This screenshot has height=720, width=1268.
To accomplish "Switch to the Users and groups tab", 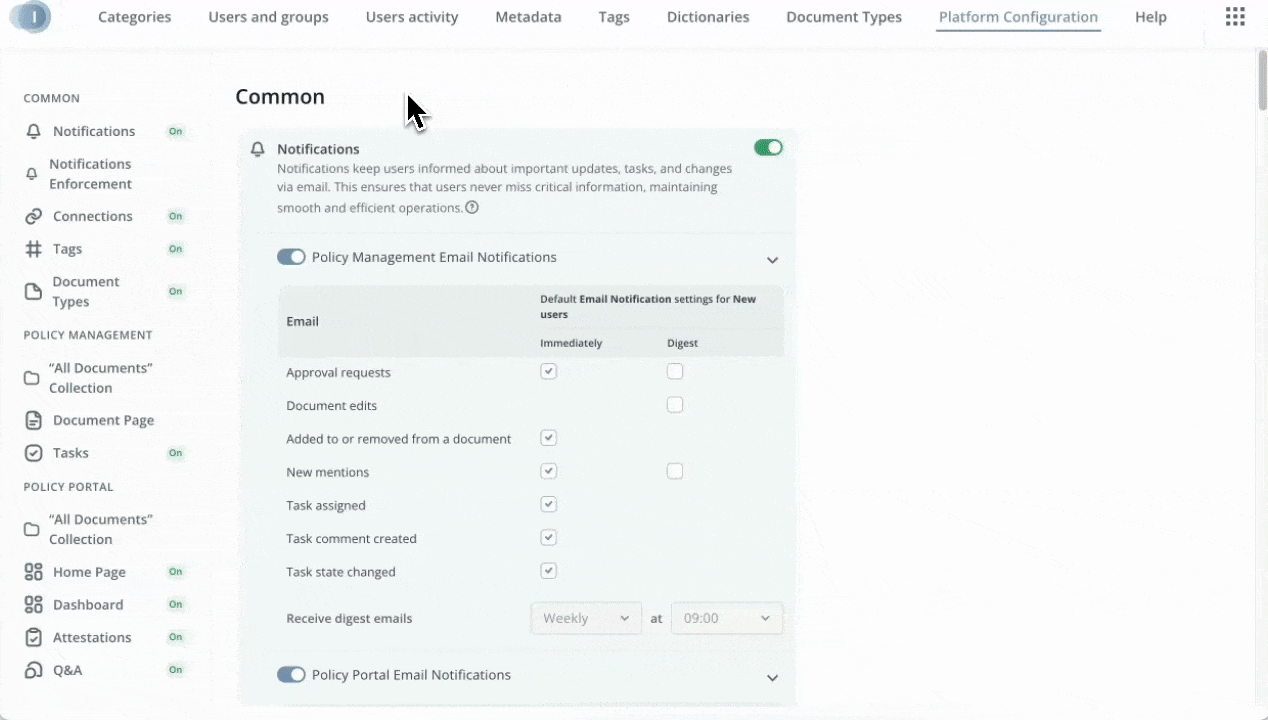I will coord(268,17).
